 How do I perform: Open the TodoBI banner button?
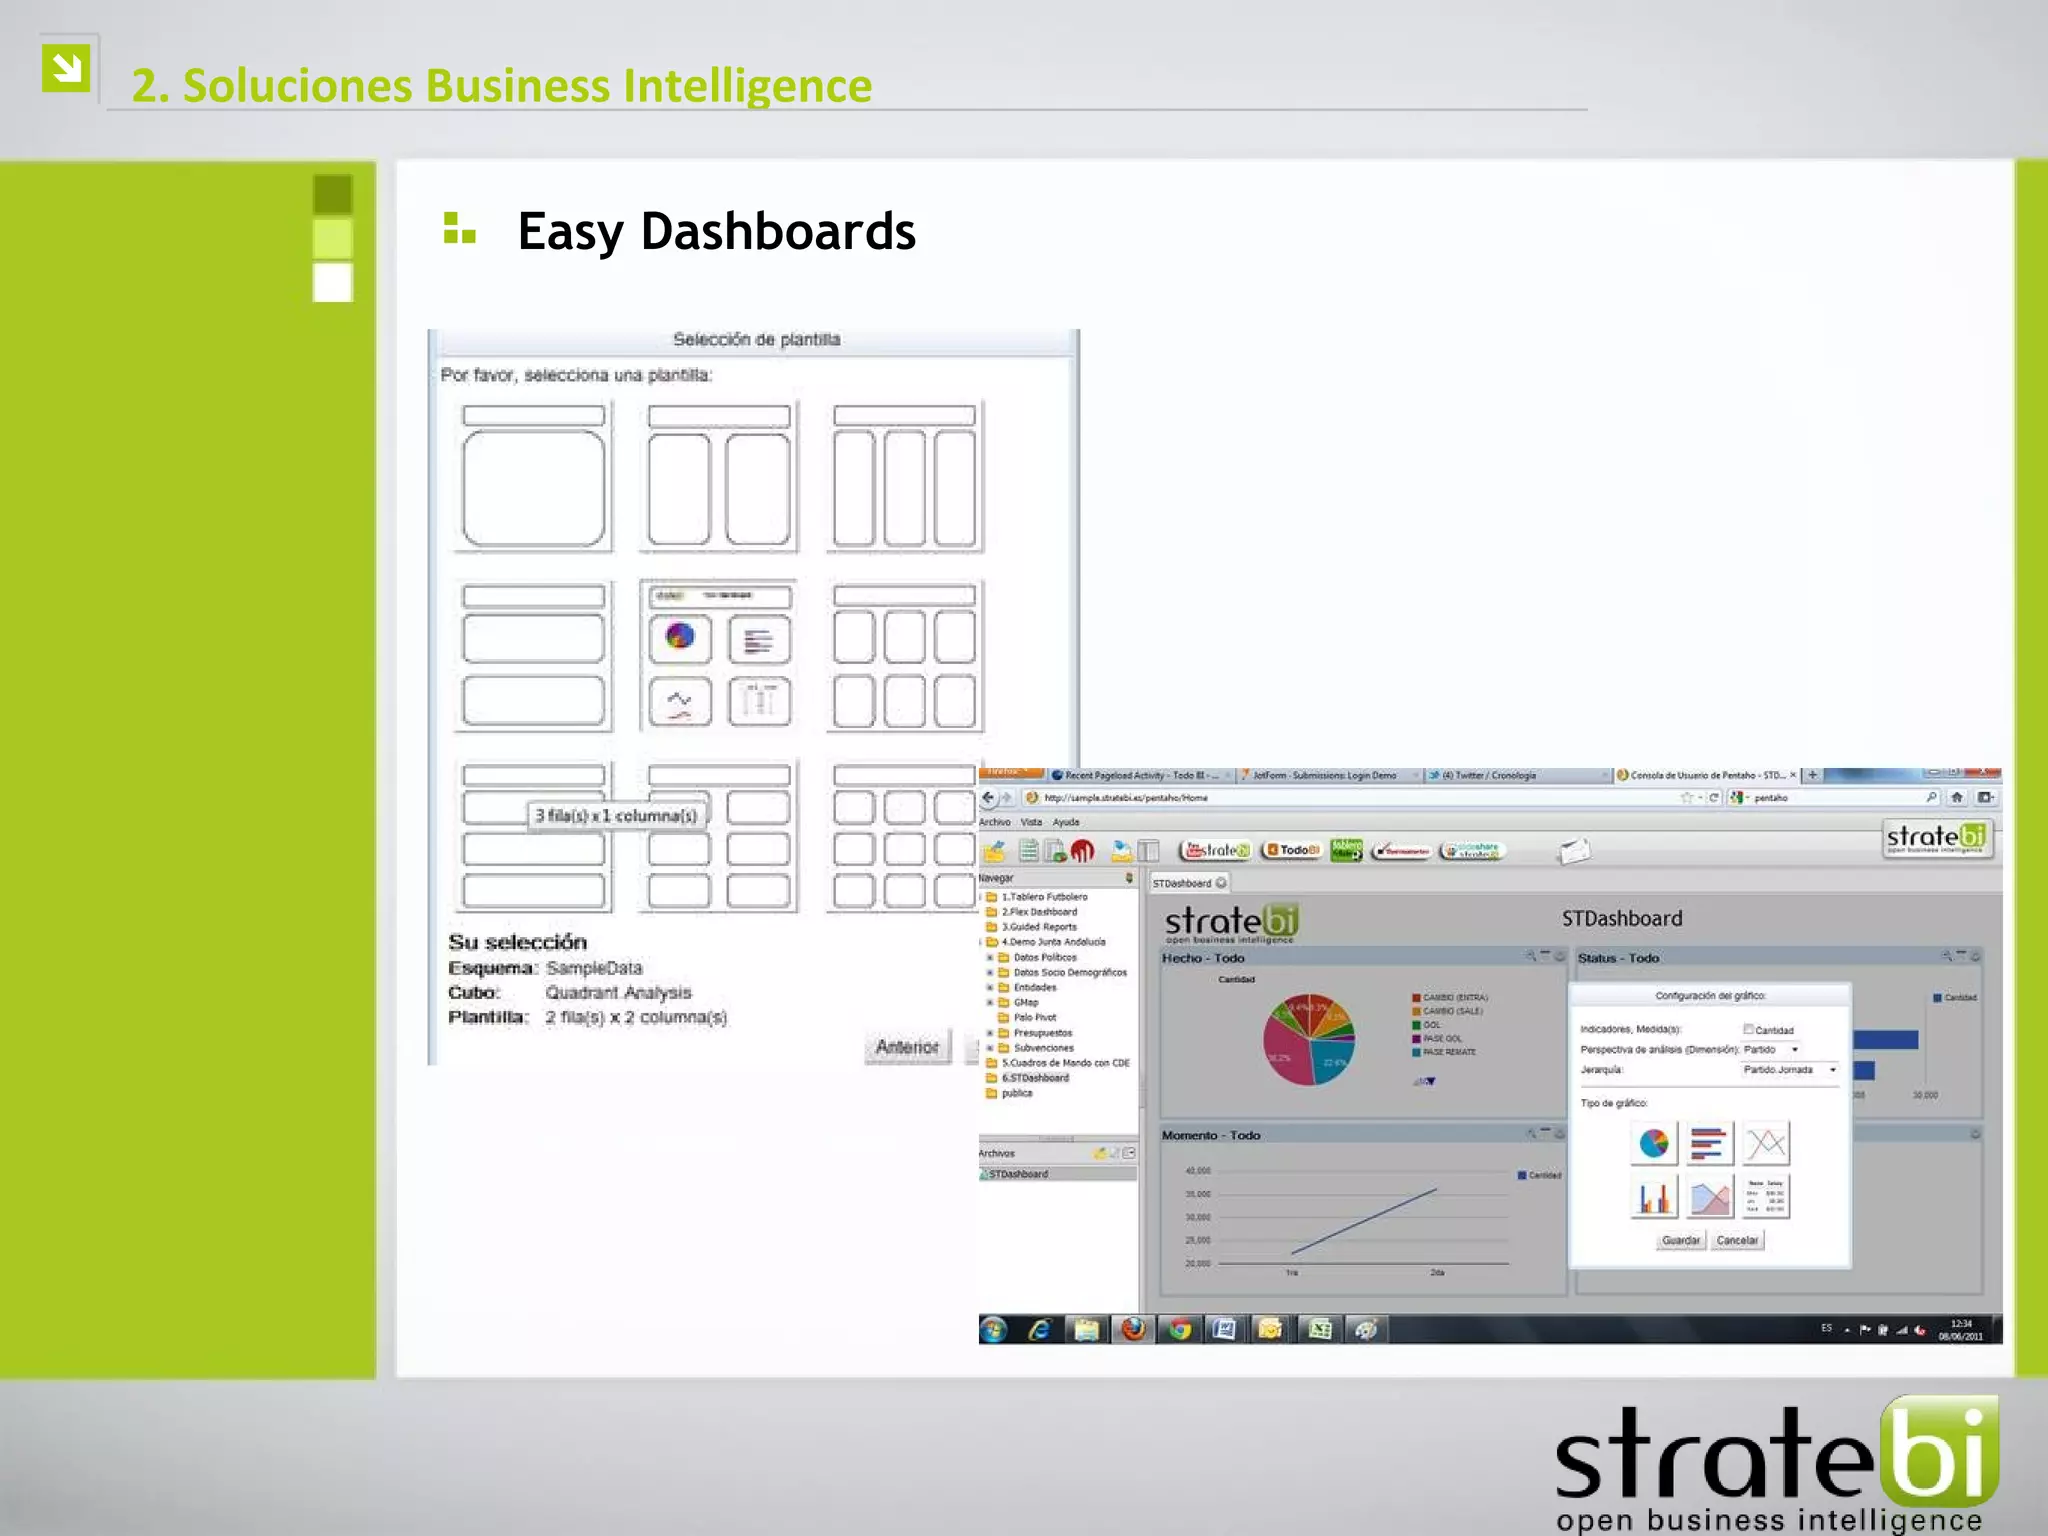(1292, 850)
